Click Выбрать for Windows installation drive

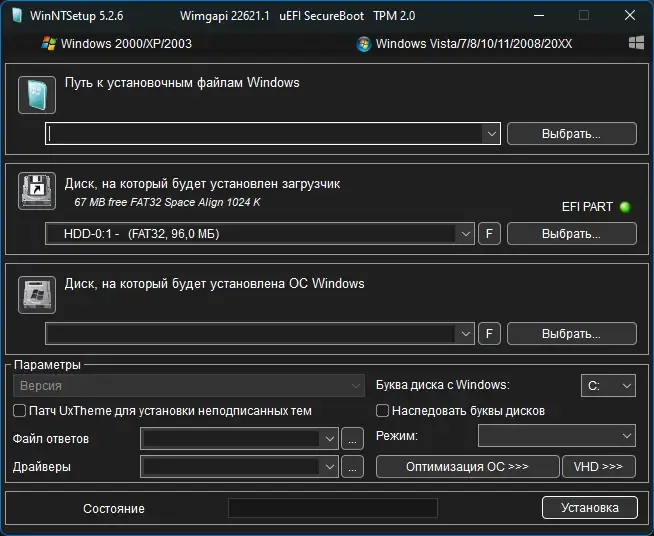pyautogui.click(x=571, y=334)
